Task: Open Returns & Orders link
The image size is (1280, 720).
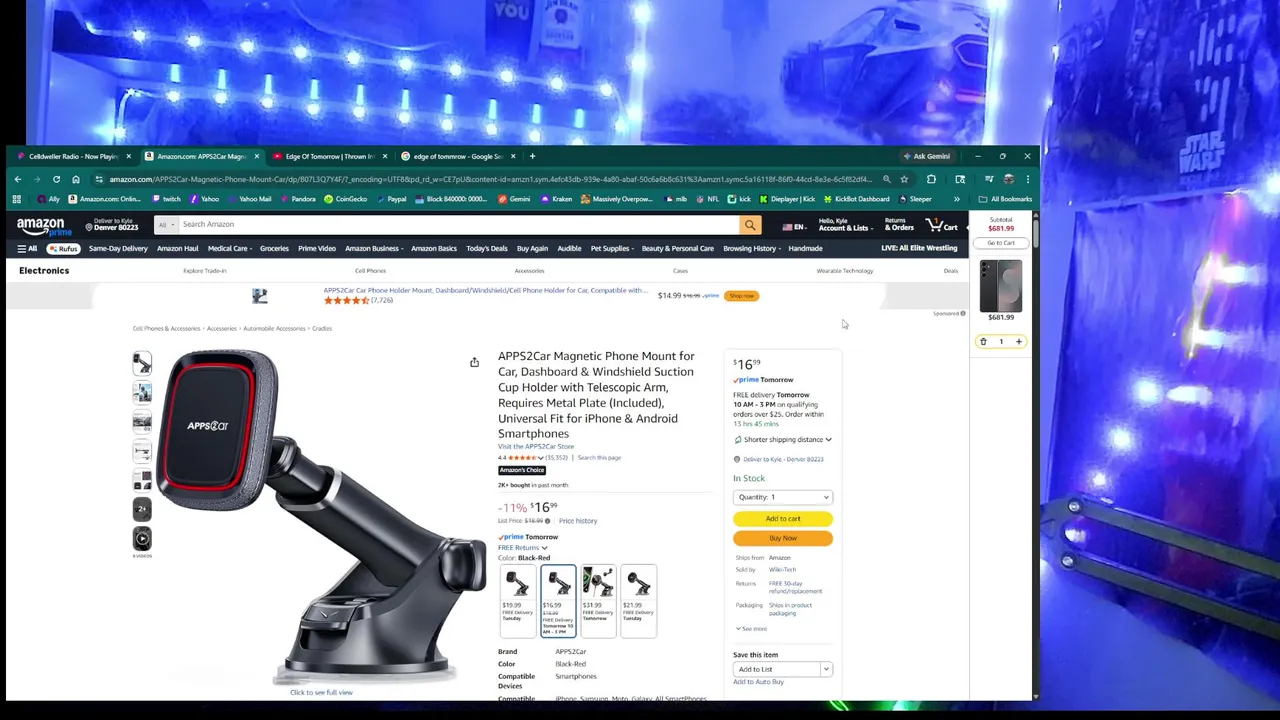Action: [x=899, y=225]
